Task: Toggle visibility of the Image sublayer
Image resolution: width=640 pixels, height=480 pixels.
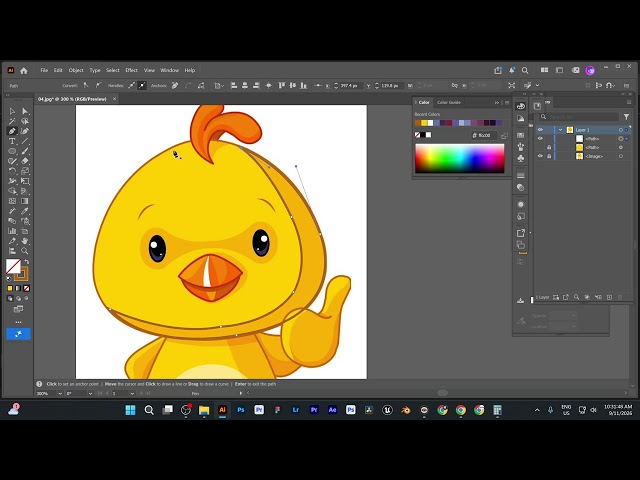Action: coord(540,156)
